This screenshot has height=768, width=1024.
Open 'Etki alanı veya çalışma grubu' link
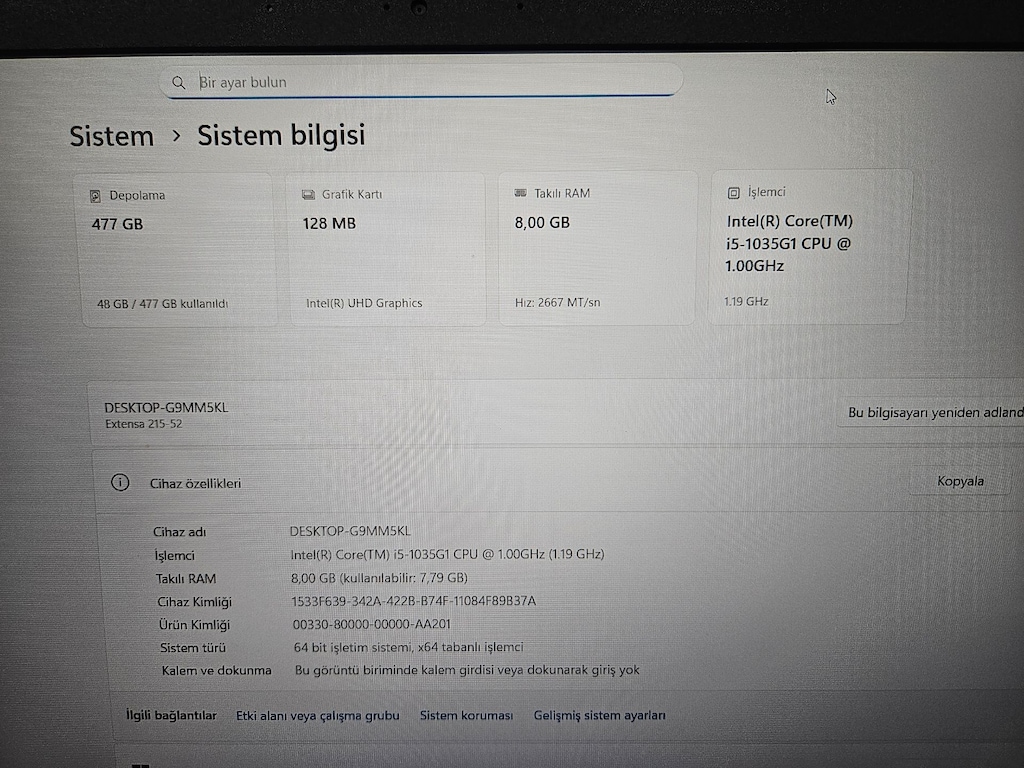pyautogui.click(x=317, y=716)
